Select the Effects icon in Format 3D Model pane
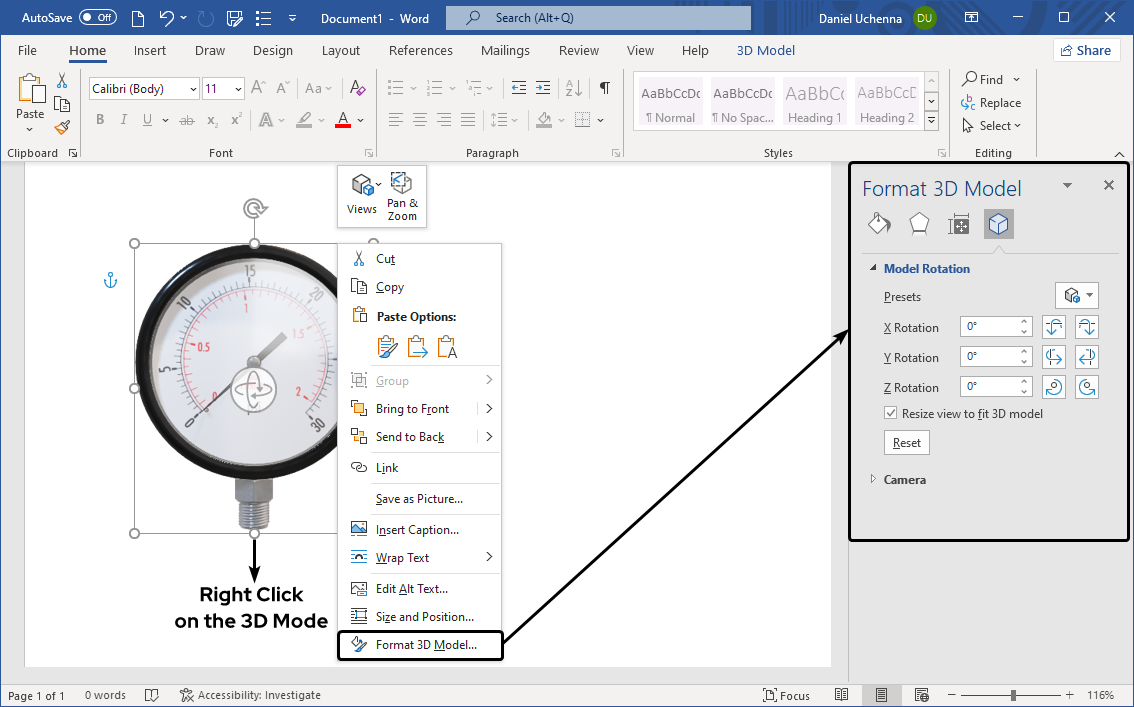This screenshot has height=707, width=1134. (918, 223)
